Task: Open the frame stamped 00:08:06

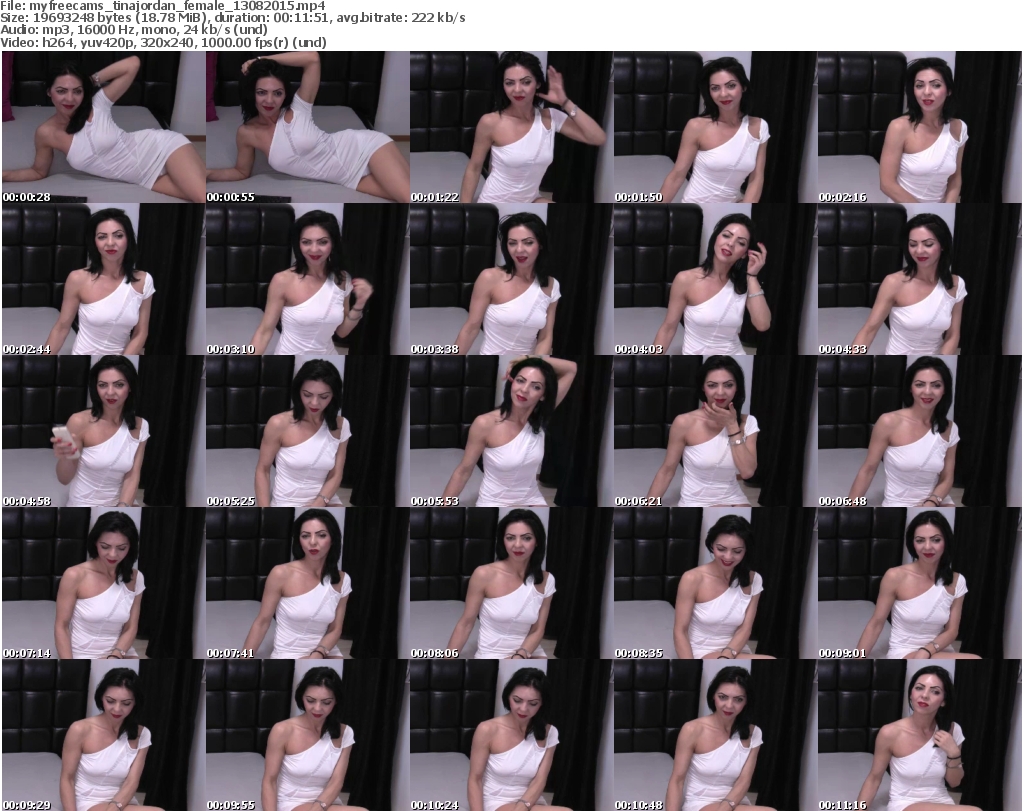Action: (x=511, y=583)
